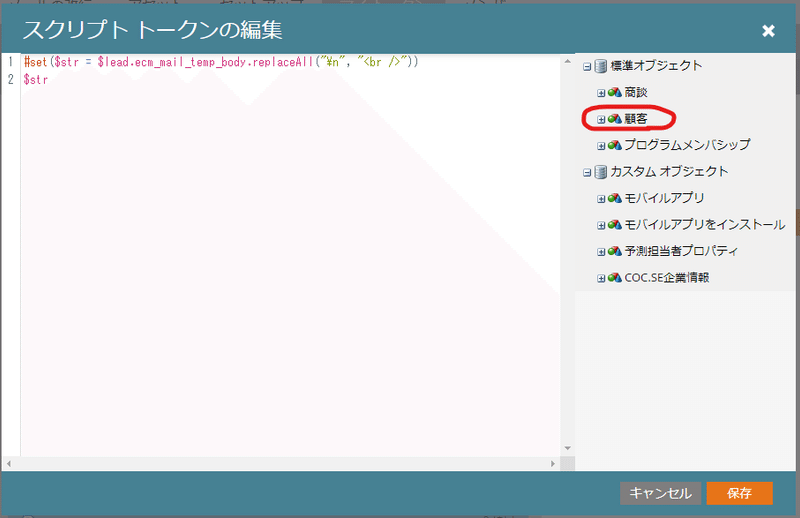Expand the 予測担当者プロパティ node
The image size is (800, 518).
click(601, 252)
